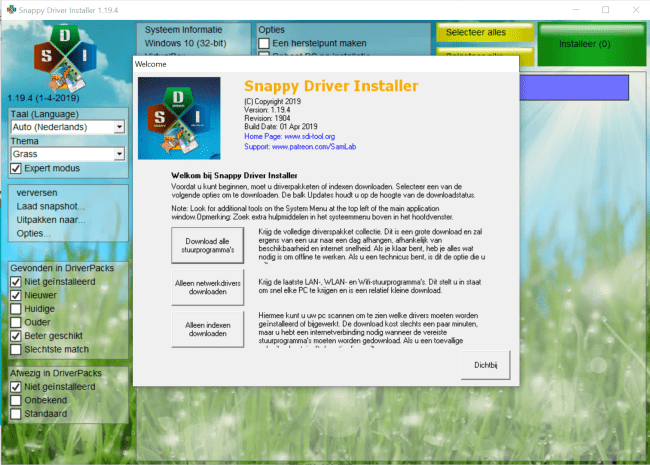Minimize the Snappy Driver Installer window
The height and width of the screenshot is (465, 650).
(575, 10)
